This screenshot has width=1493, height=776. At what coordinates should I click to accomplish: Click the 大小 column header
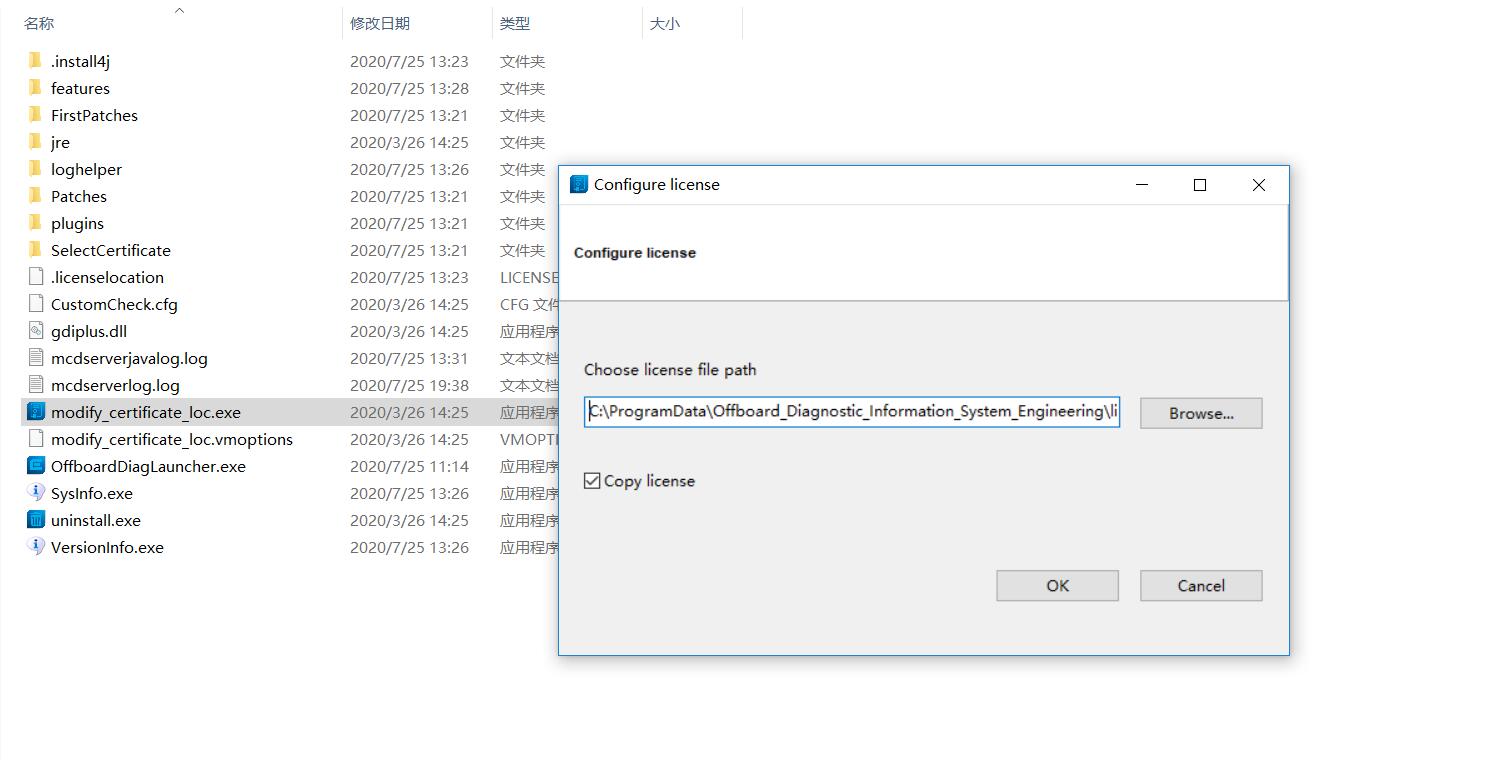[x=665, y=23]
